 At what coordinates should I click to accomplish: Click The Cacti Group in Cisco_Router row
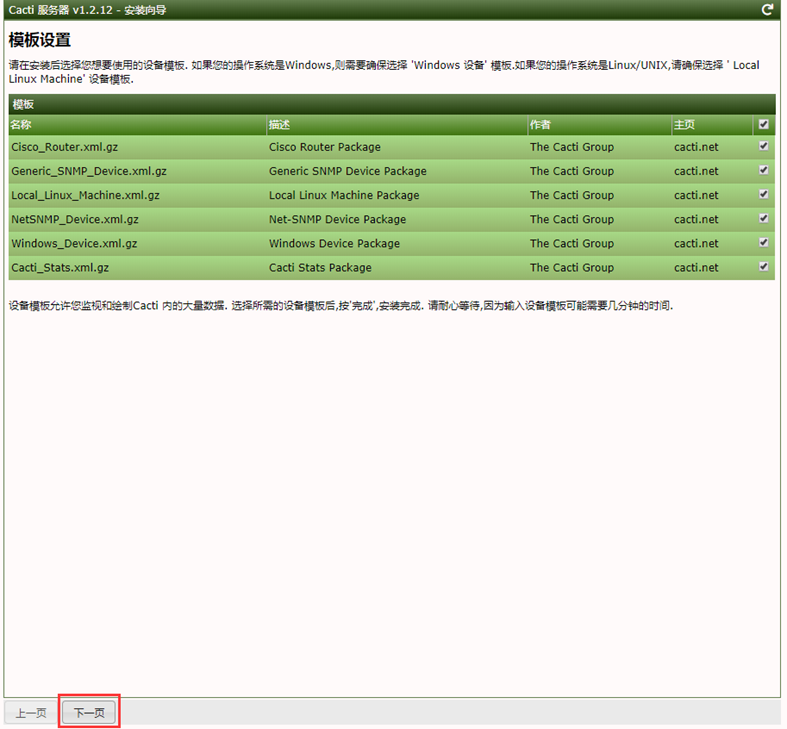pyautogui.click(x=572, y=147)
